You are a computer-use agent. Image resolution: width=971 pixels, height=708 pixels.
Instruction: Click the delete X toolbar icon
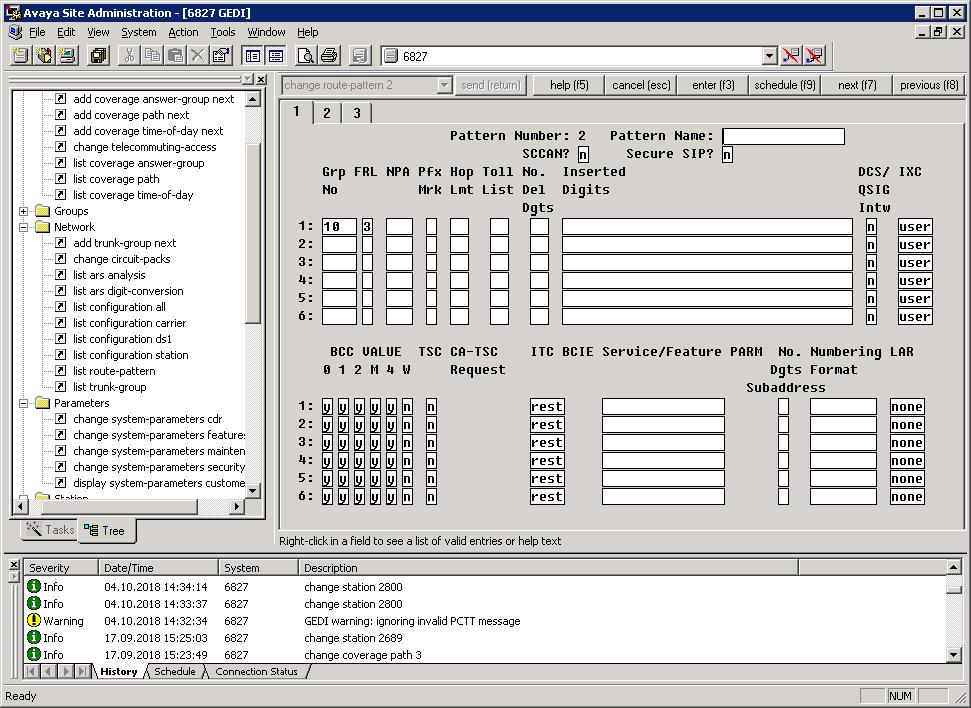click(198, 56)
